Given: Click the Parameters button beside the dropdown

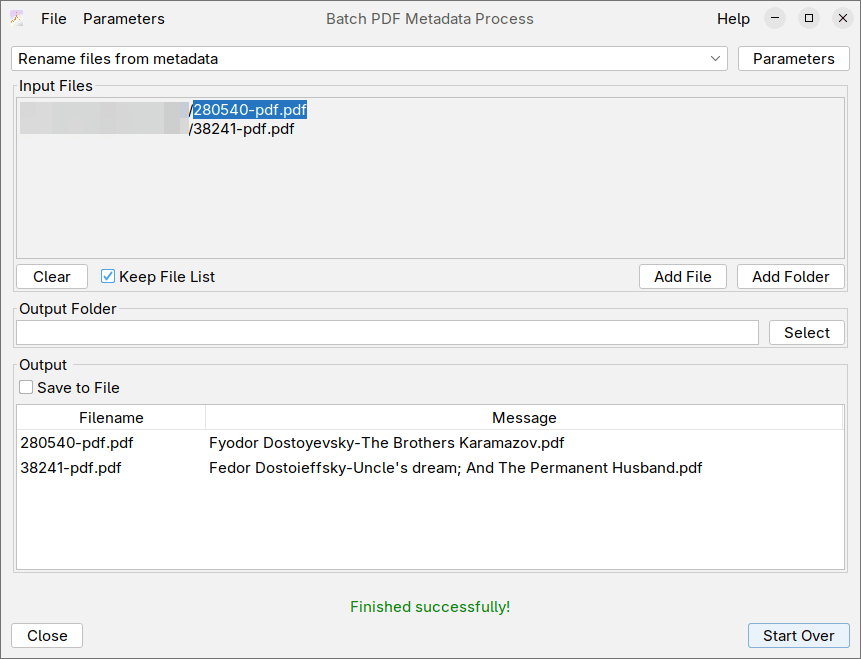Looking at the screenshot, I should 793,59.
